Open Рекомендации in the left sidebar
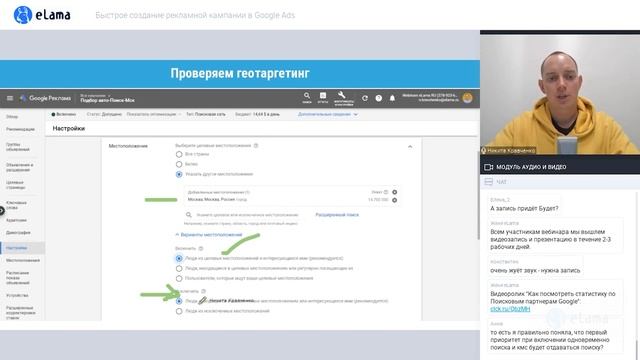 (20, 129)
